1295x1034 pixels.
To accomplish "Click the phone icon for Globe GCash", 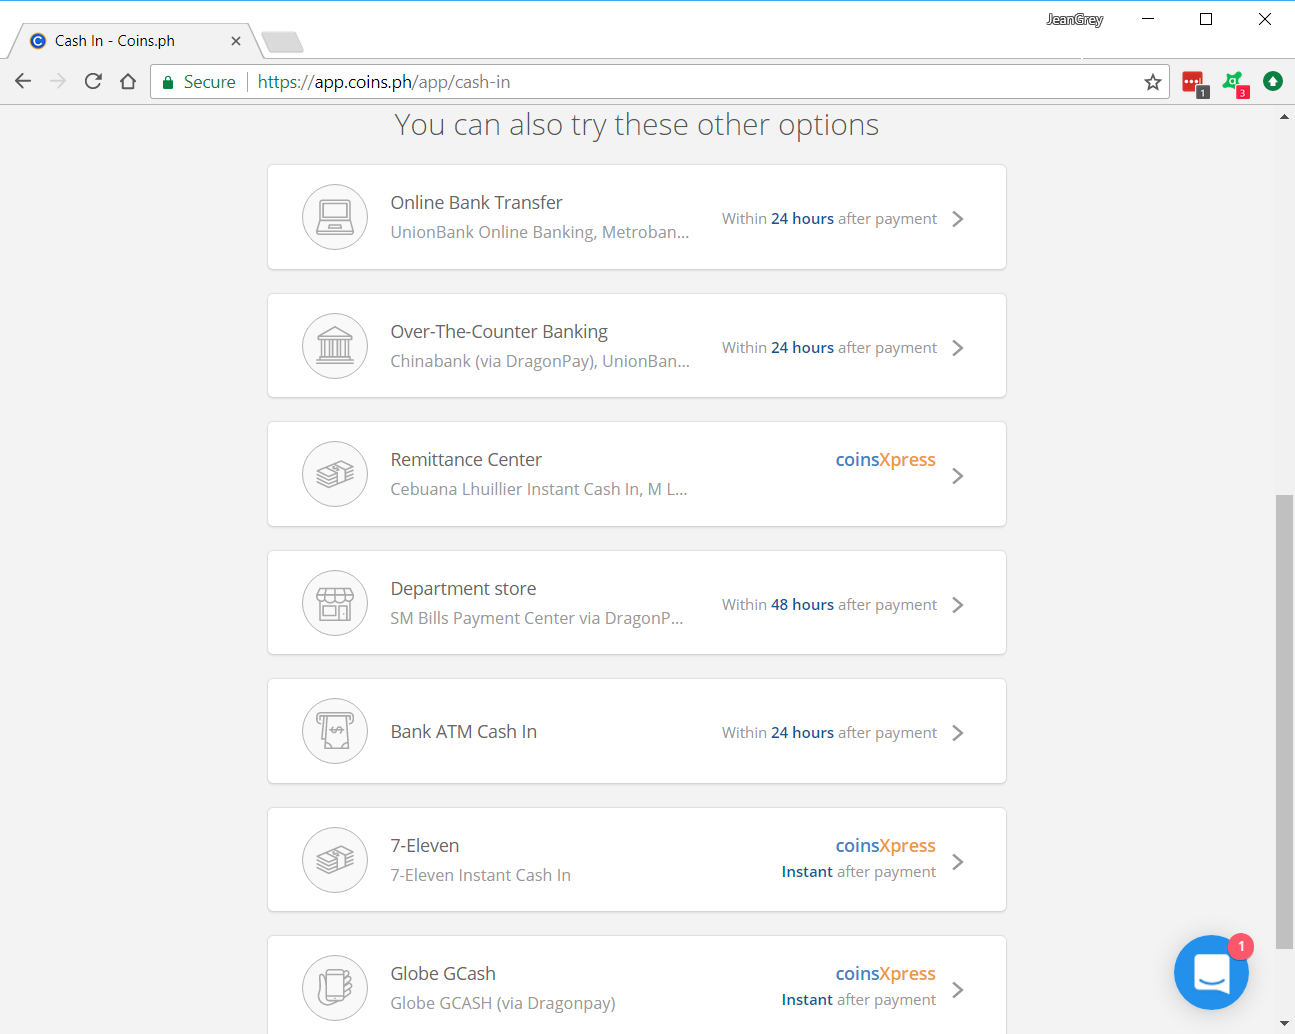I will pos(335,988).
